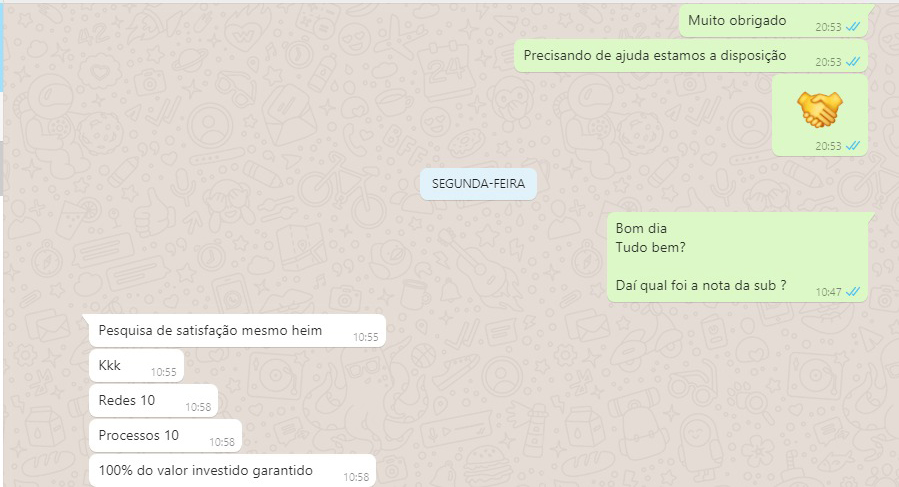Click the handshake emoji message
This screenshot has width=899, height=487.
coord(819,115)
